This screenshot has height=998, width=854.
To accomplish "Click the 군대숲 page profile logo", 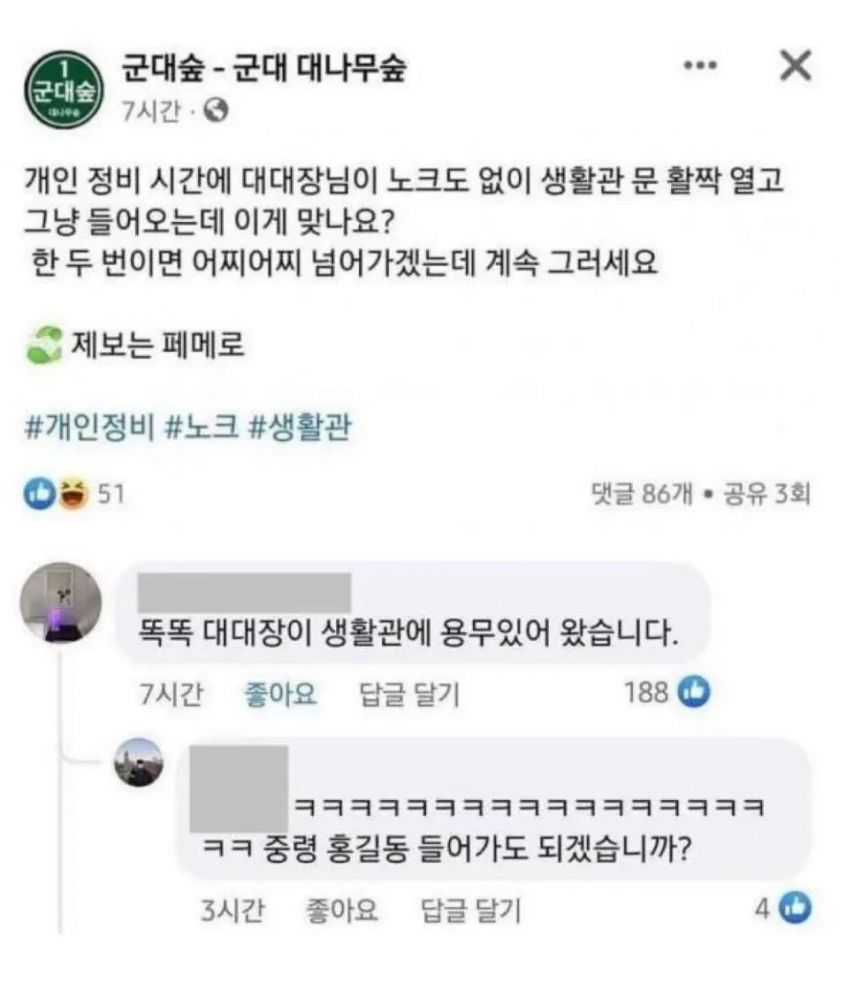I will pos(63,87).
